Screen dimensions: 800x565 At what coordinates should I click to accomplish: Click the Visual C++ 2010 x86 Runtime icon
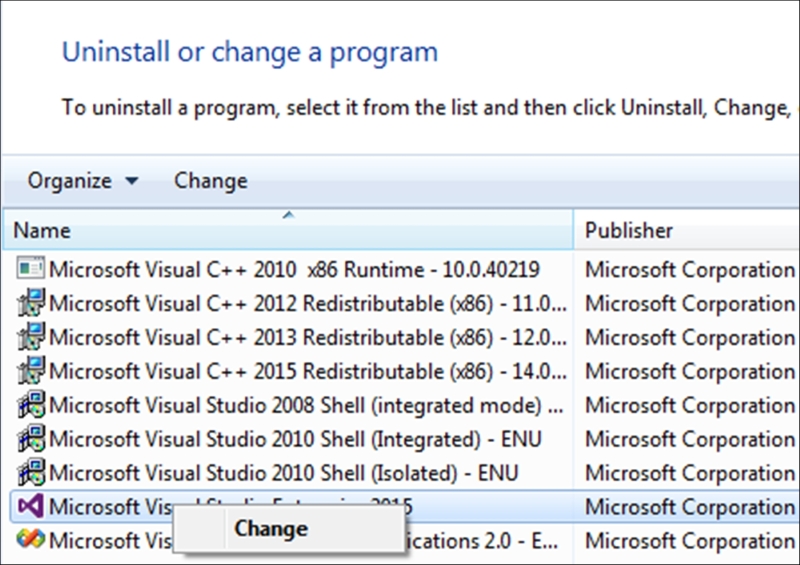click(x=31, y=267)
